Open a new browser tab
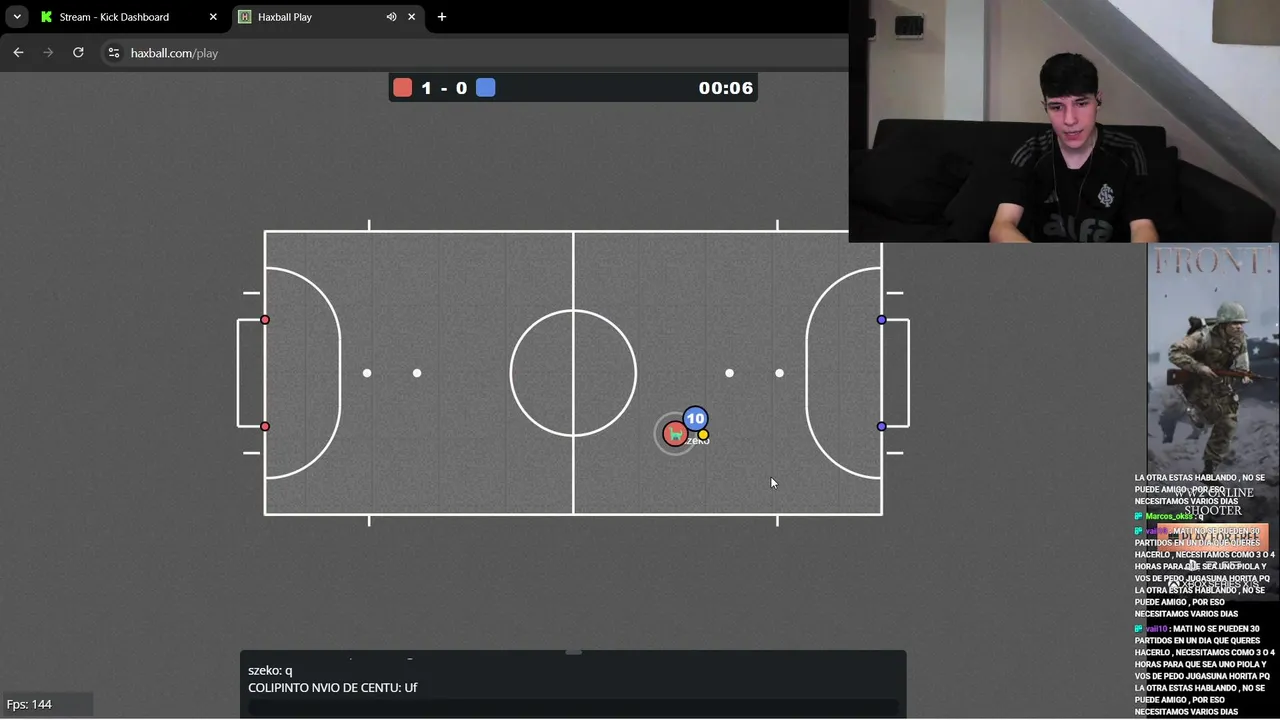Screen dimensions: 1280x720 pyautogui.click(x=442, y=17)
